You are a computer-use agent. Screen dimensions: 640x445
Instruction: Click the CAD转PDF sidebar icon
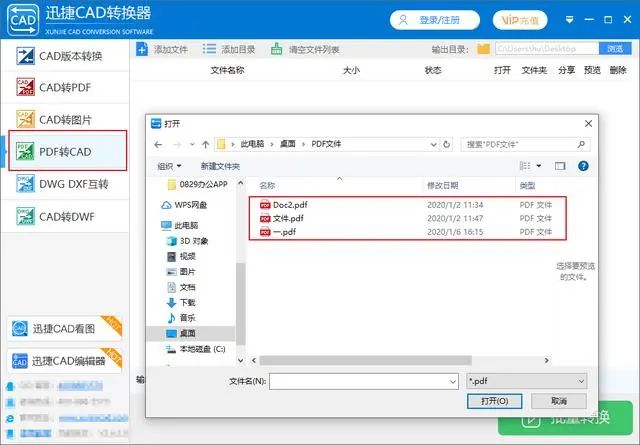[25, 87]
